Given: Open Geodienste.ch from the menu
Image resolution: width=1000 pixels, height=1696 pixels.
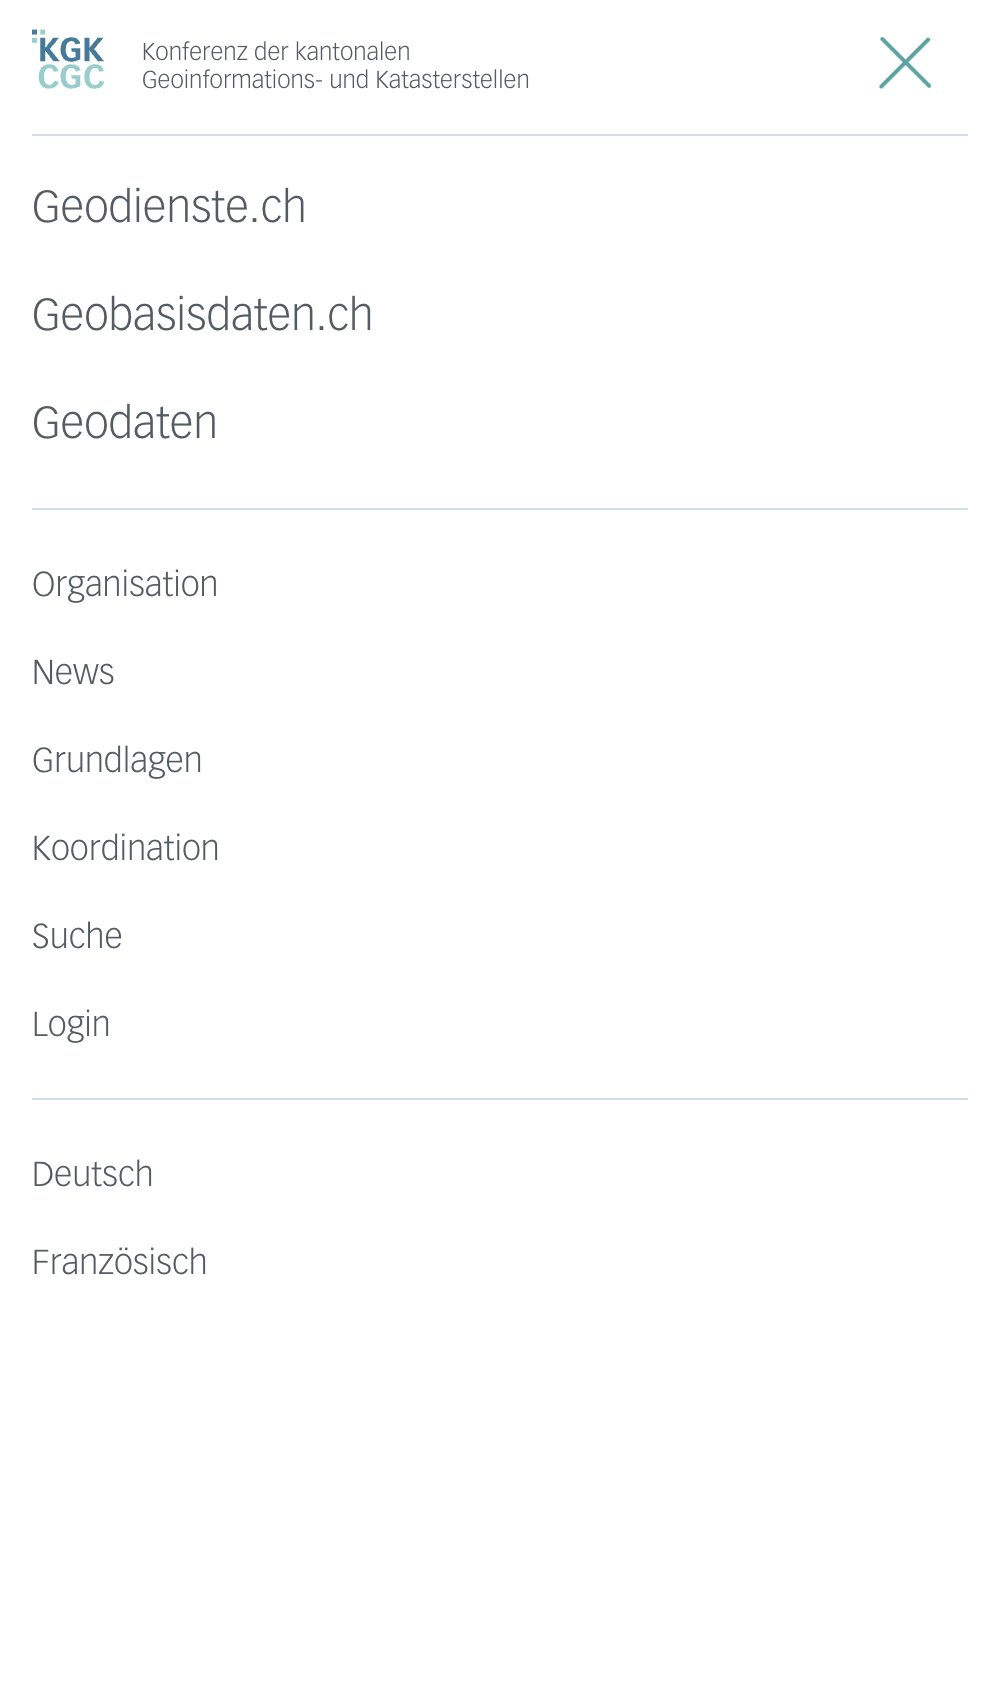Looking at the screenshot, I should coord(169,207).
